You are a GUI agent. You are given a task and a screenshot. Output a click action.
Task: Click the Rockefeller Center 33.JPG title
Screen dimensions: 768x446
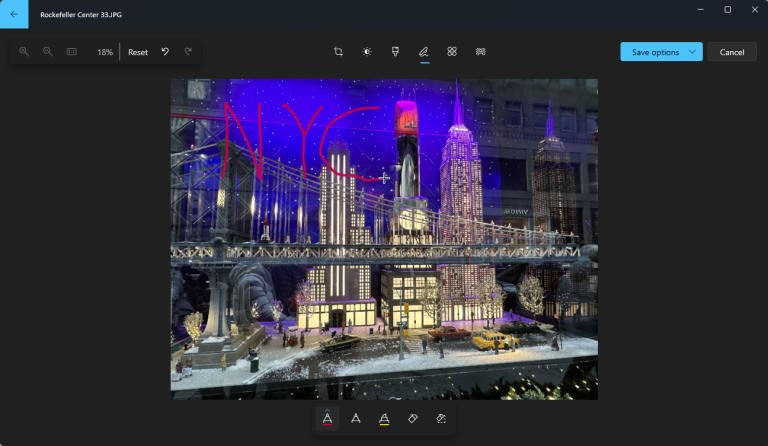coord(81,15)
